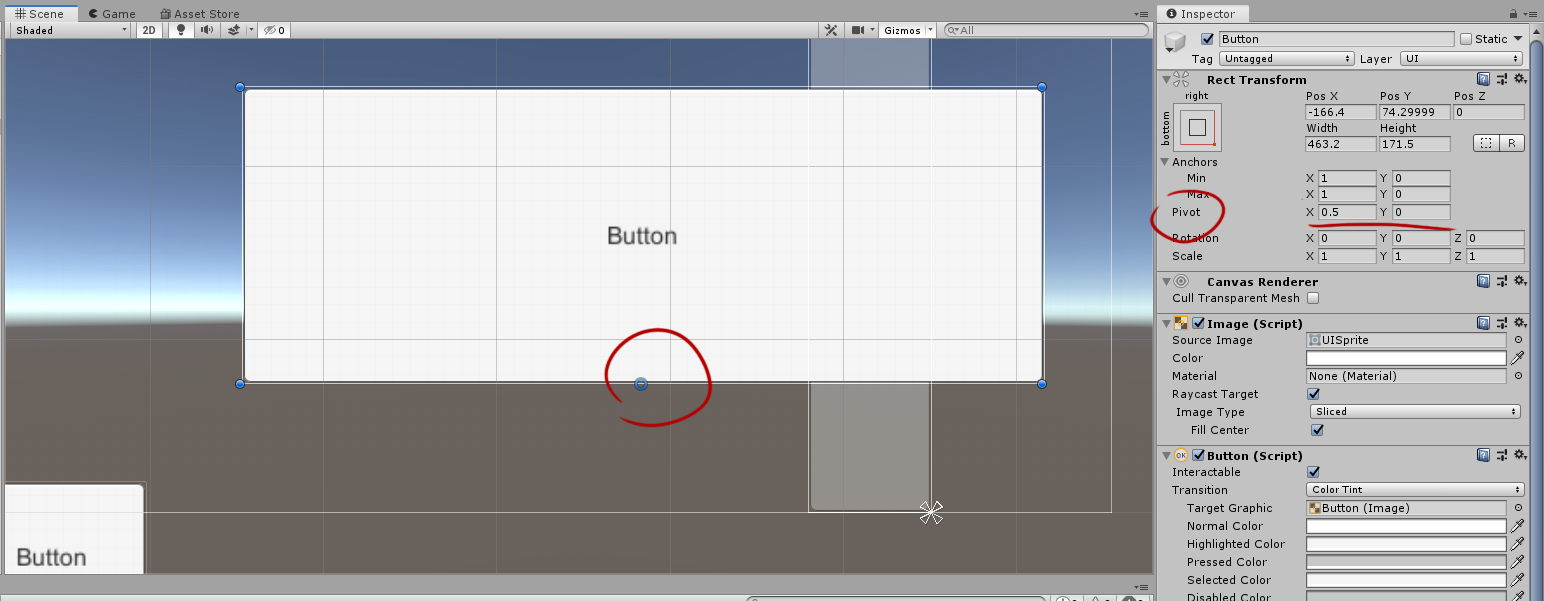1544x601 pixels.
Task: Disable the Image (Script) component checkbox
Action: click(1198, 323)
